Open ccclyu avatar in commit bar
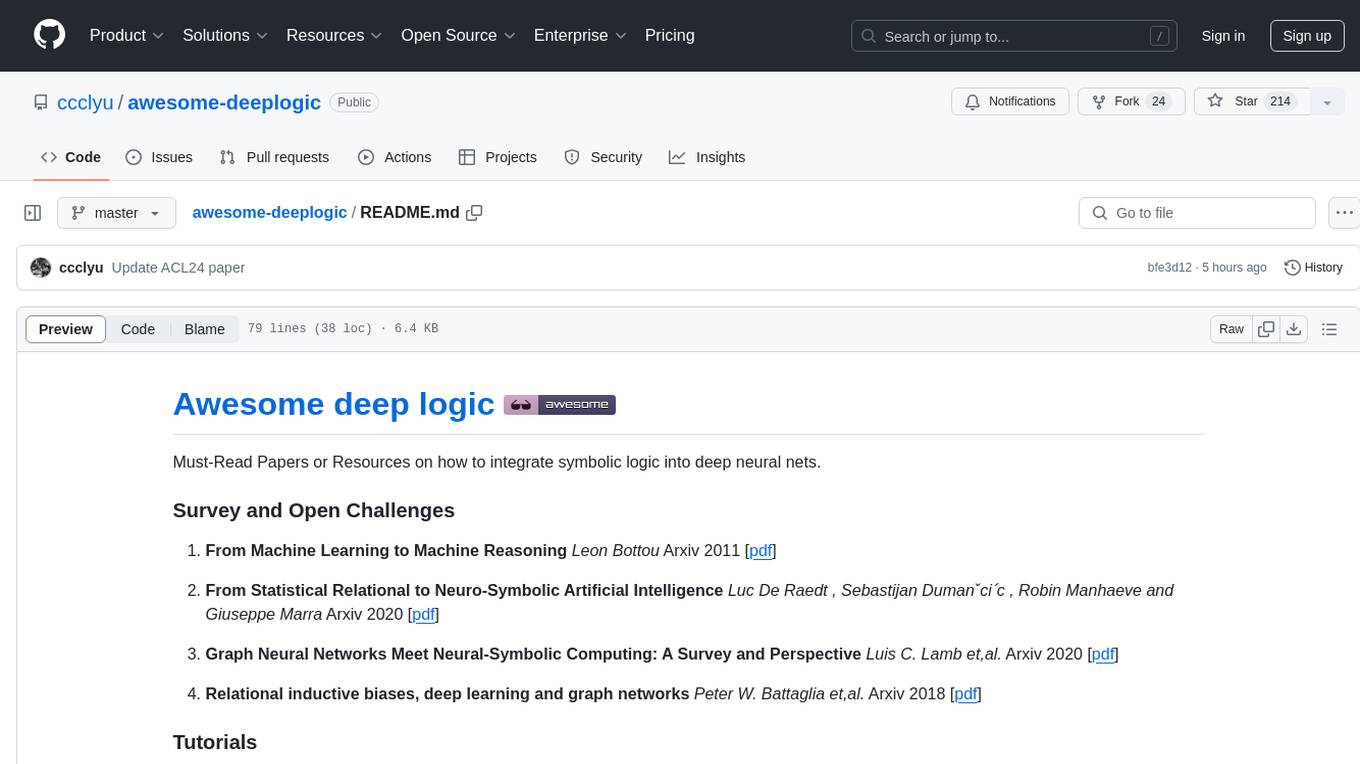The height and width of the screenshot is (764, 1360). (41, 267)
